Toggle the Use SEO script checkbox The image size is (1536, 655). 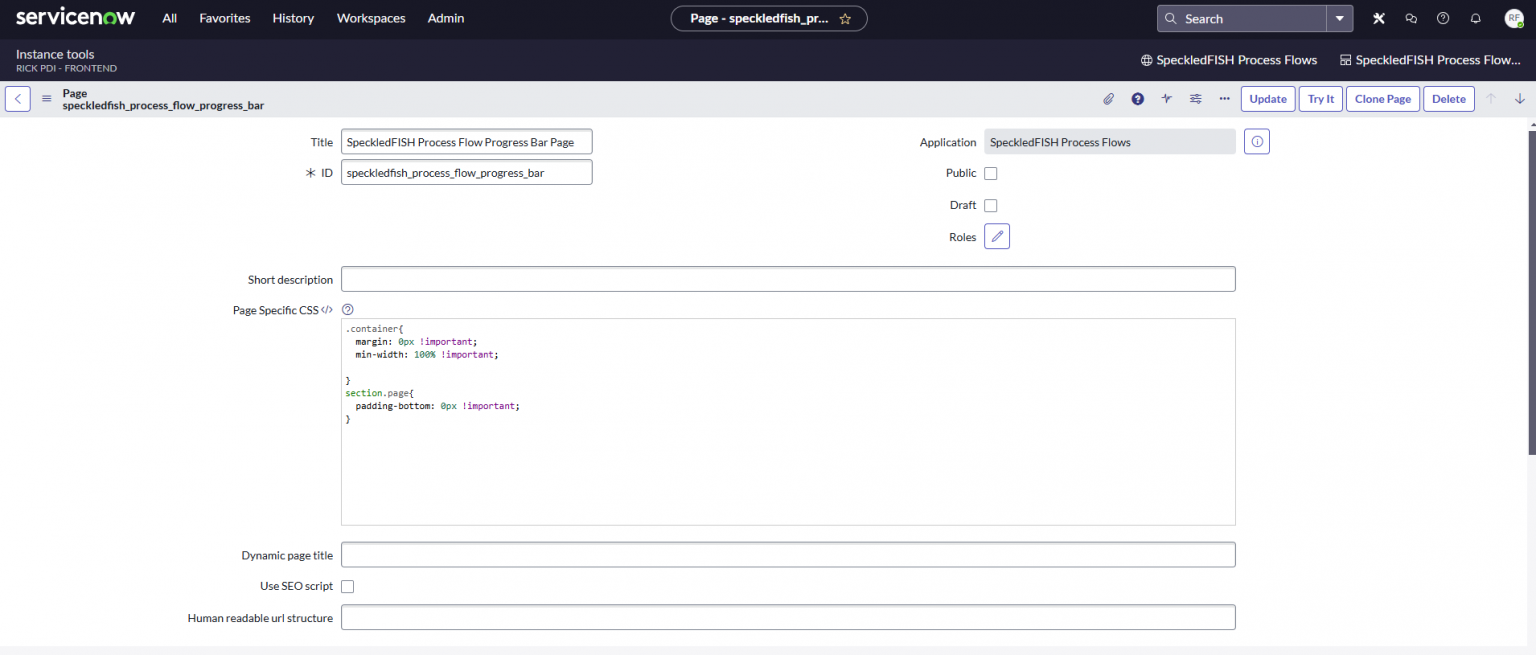click(x=347, y=586)
